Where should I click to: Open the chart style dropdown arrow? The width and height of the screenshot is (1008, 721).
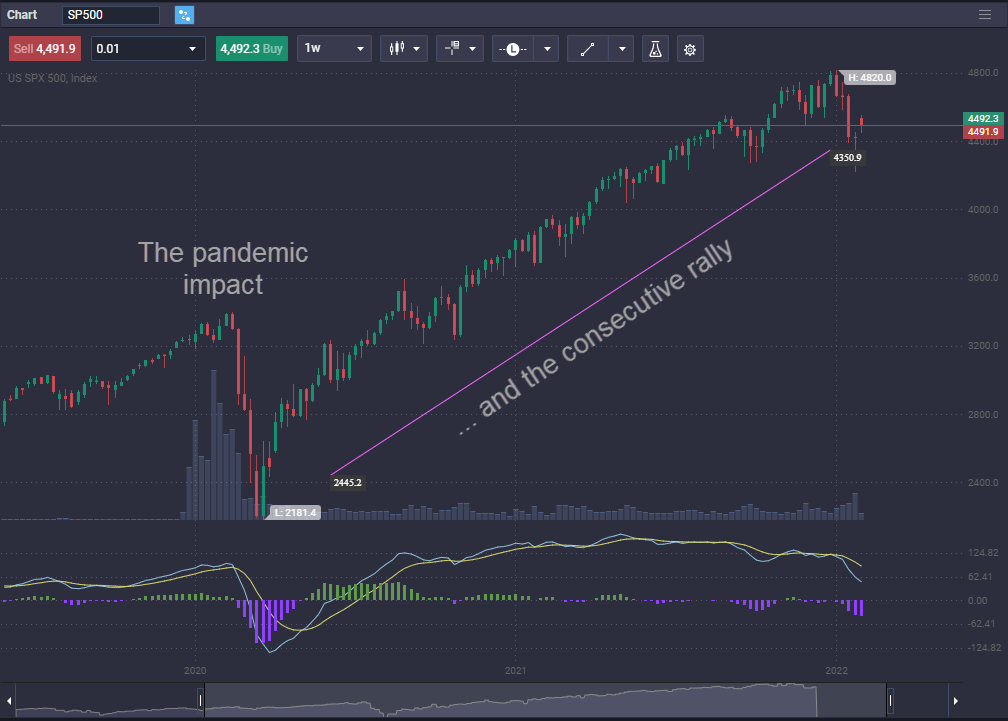point(417,48)
